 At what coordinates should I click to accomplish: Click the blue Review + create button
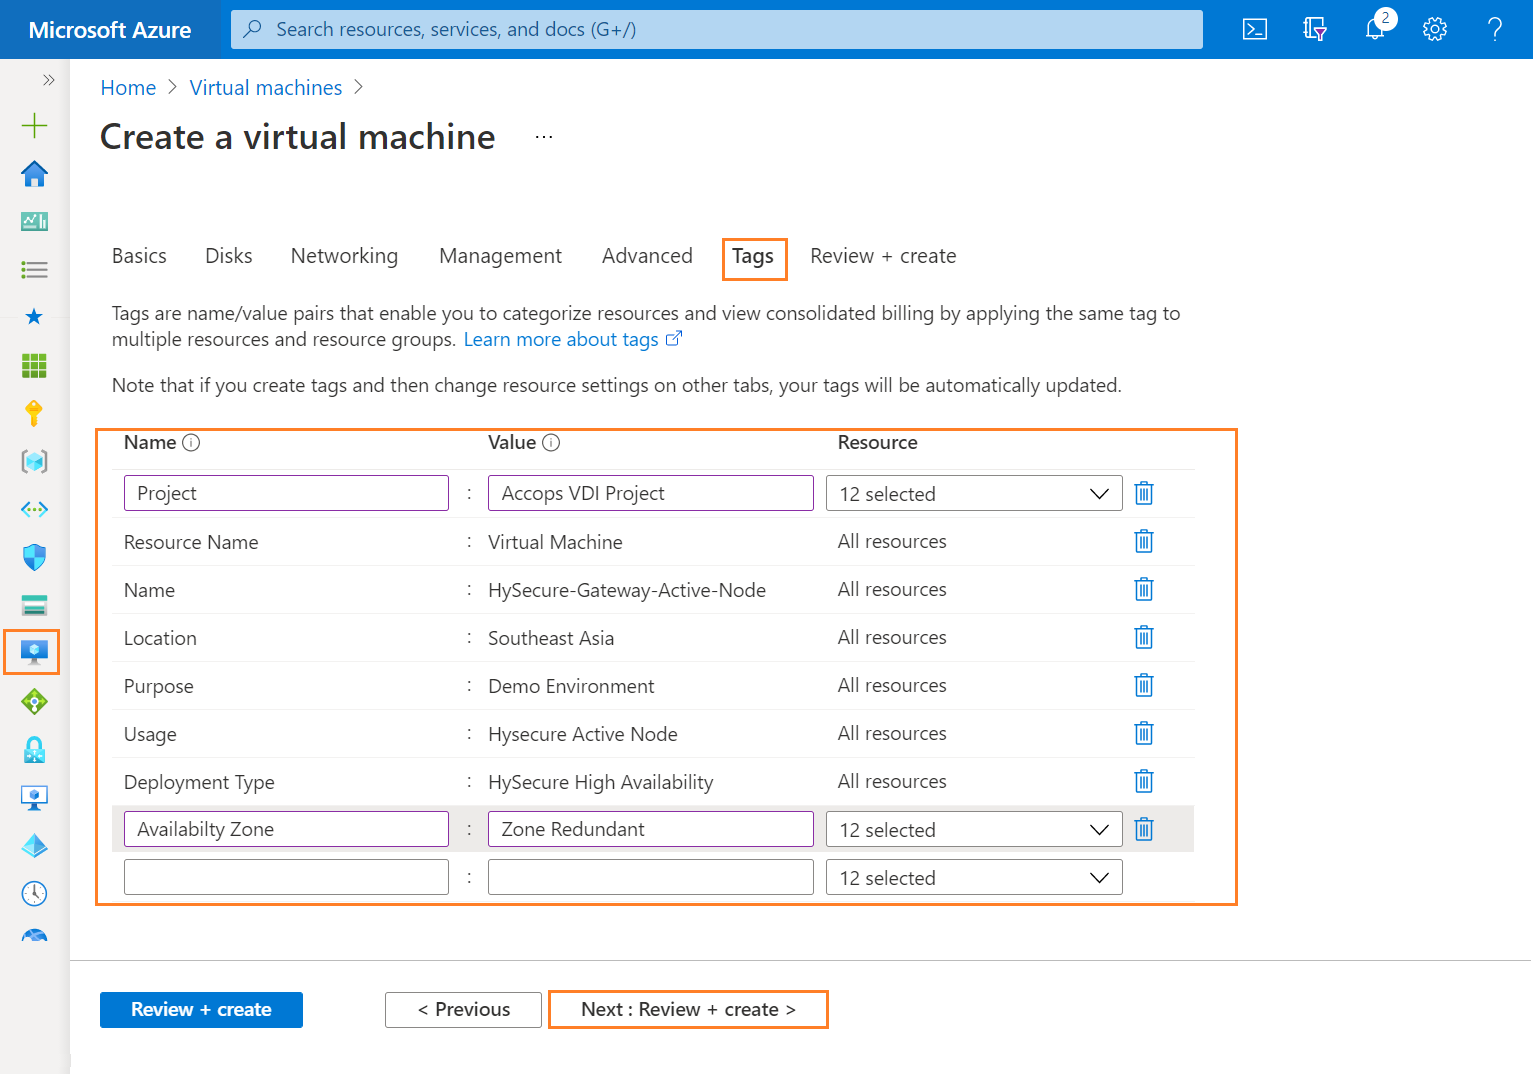point(201,1010)
